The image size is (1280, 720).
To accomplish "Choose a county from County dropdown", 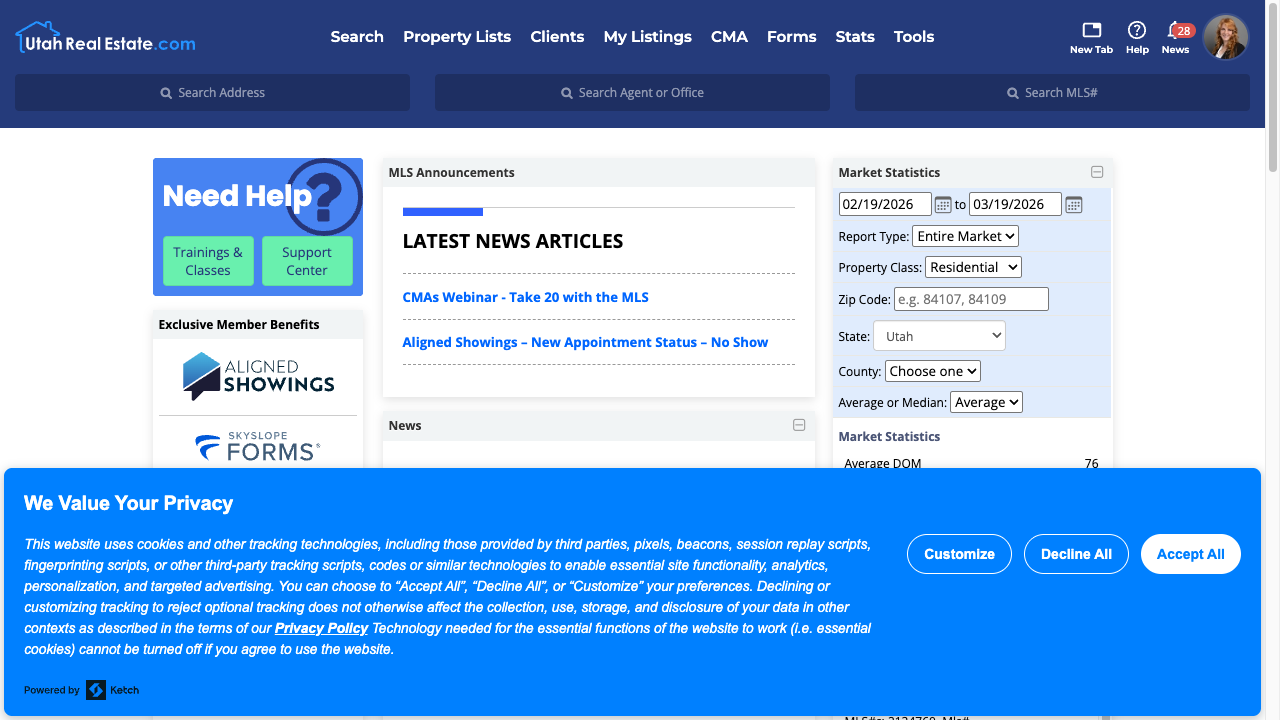I will 932,371.
